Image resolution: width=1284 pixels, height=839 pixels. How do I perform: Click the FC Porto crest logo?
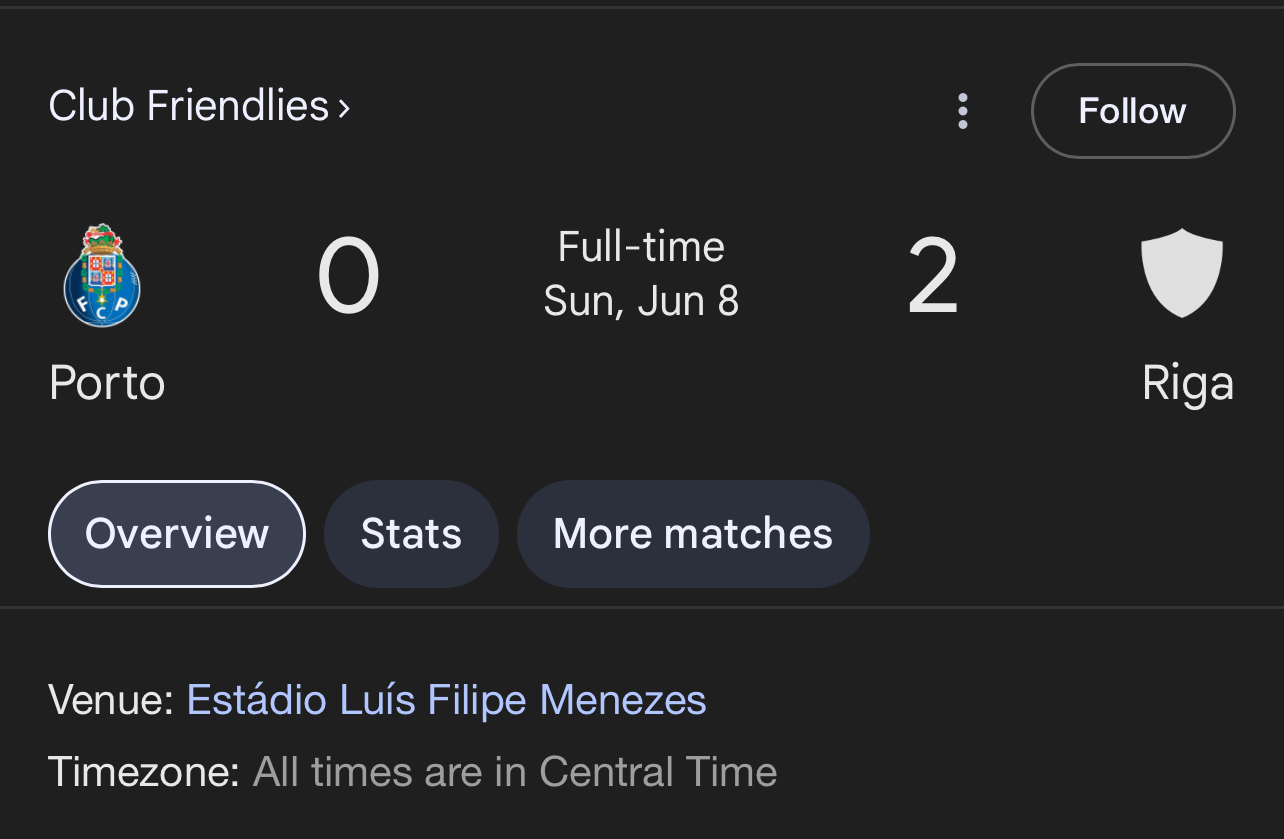coord(102,276)
